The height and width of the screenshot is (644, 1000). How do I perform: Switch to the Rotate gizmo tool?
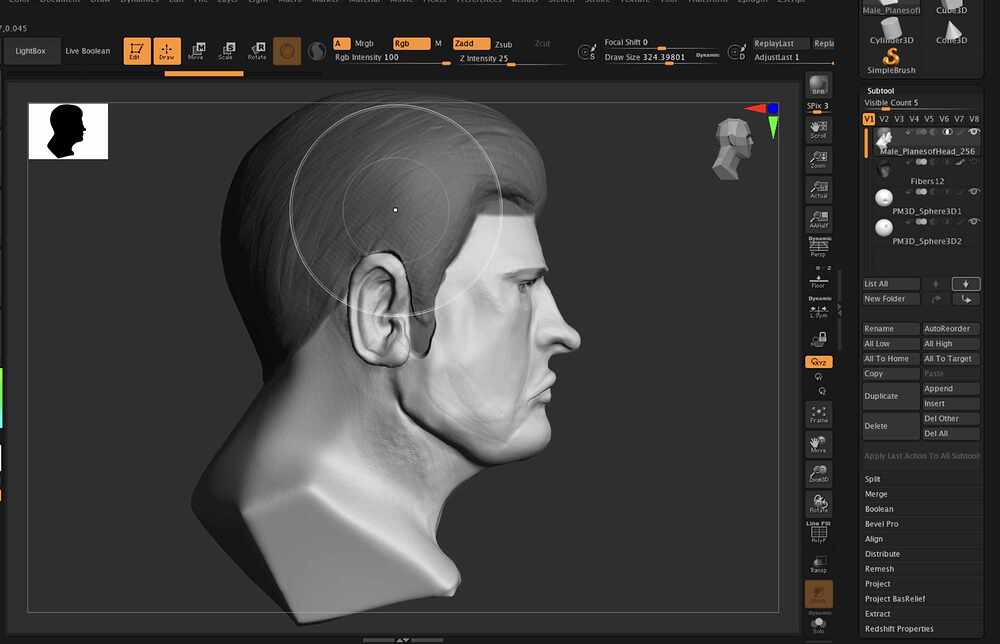point(257,51)
